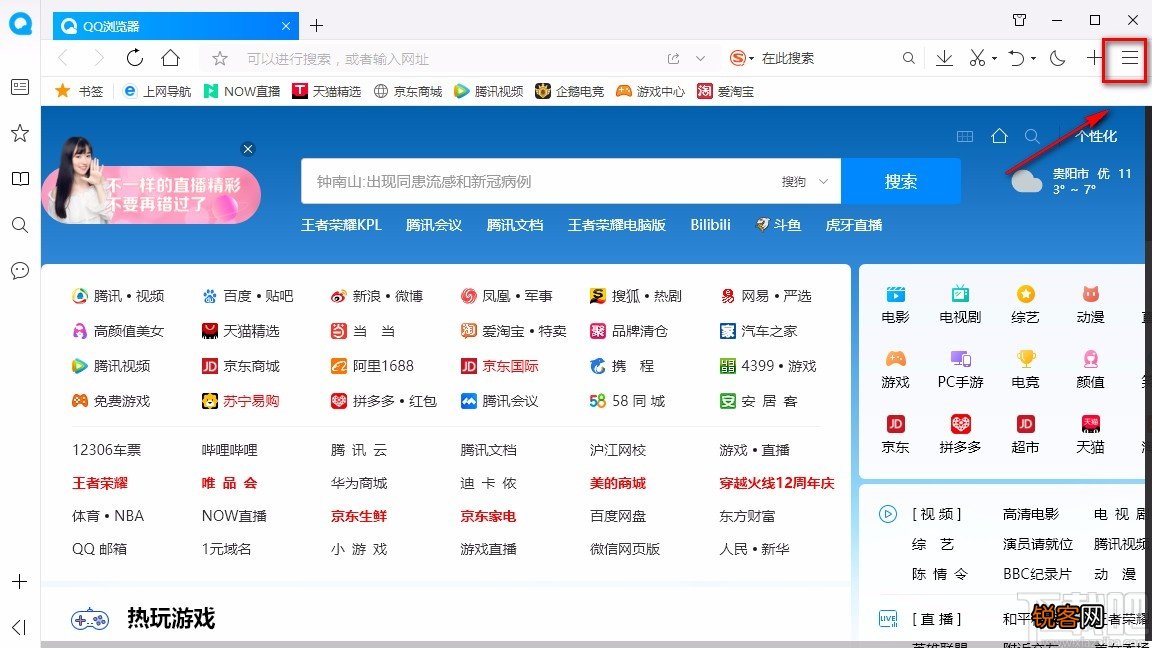Click the browser back arrow

pos(63,58)
